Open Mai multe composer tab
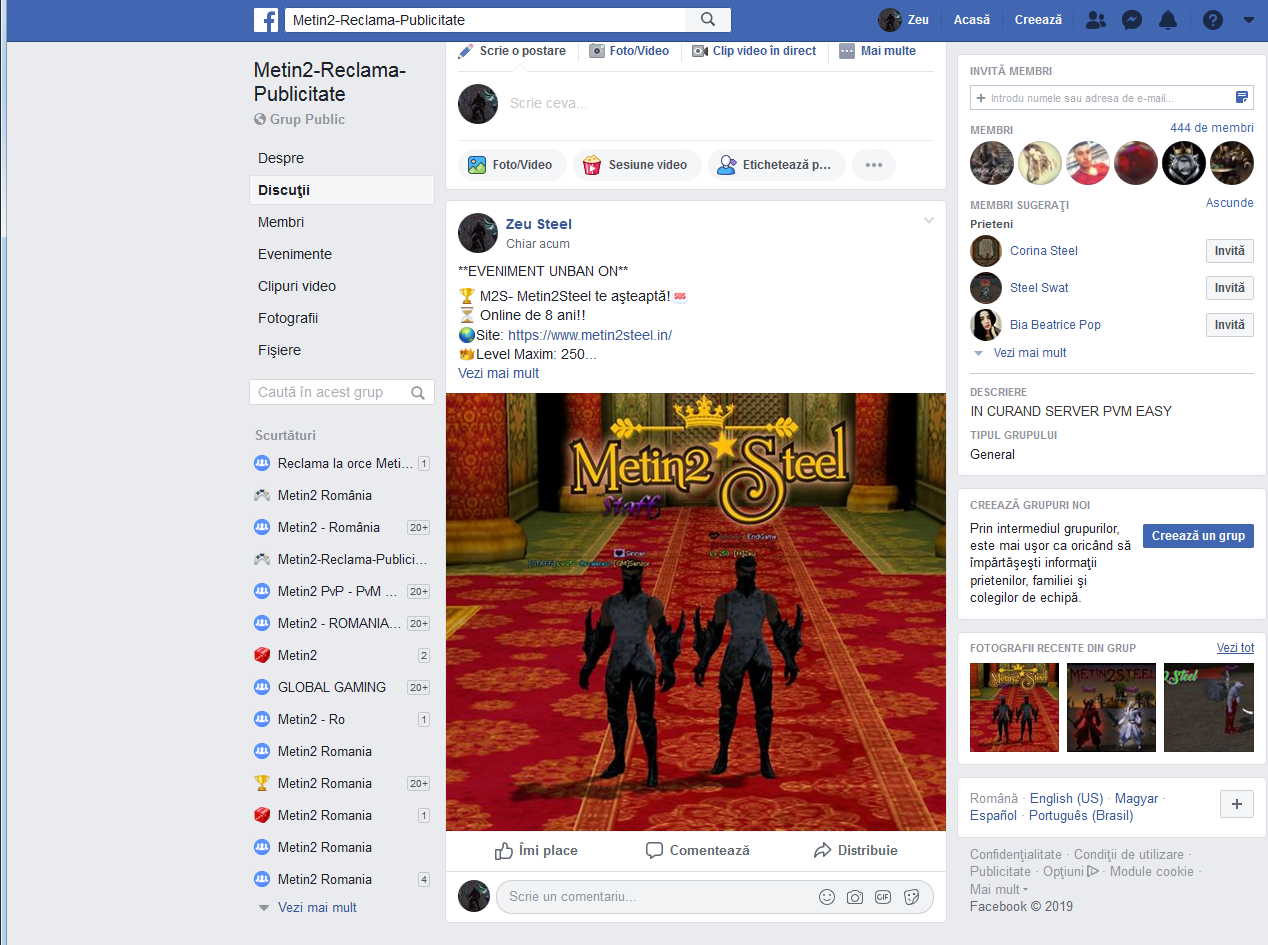This screenshot has height=945, width=1268. click(878, 51)
